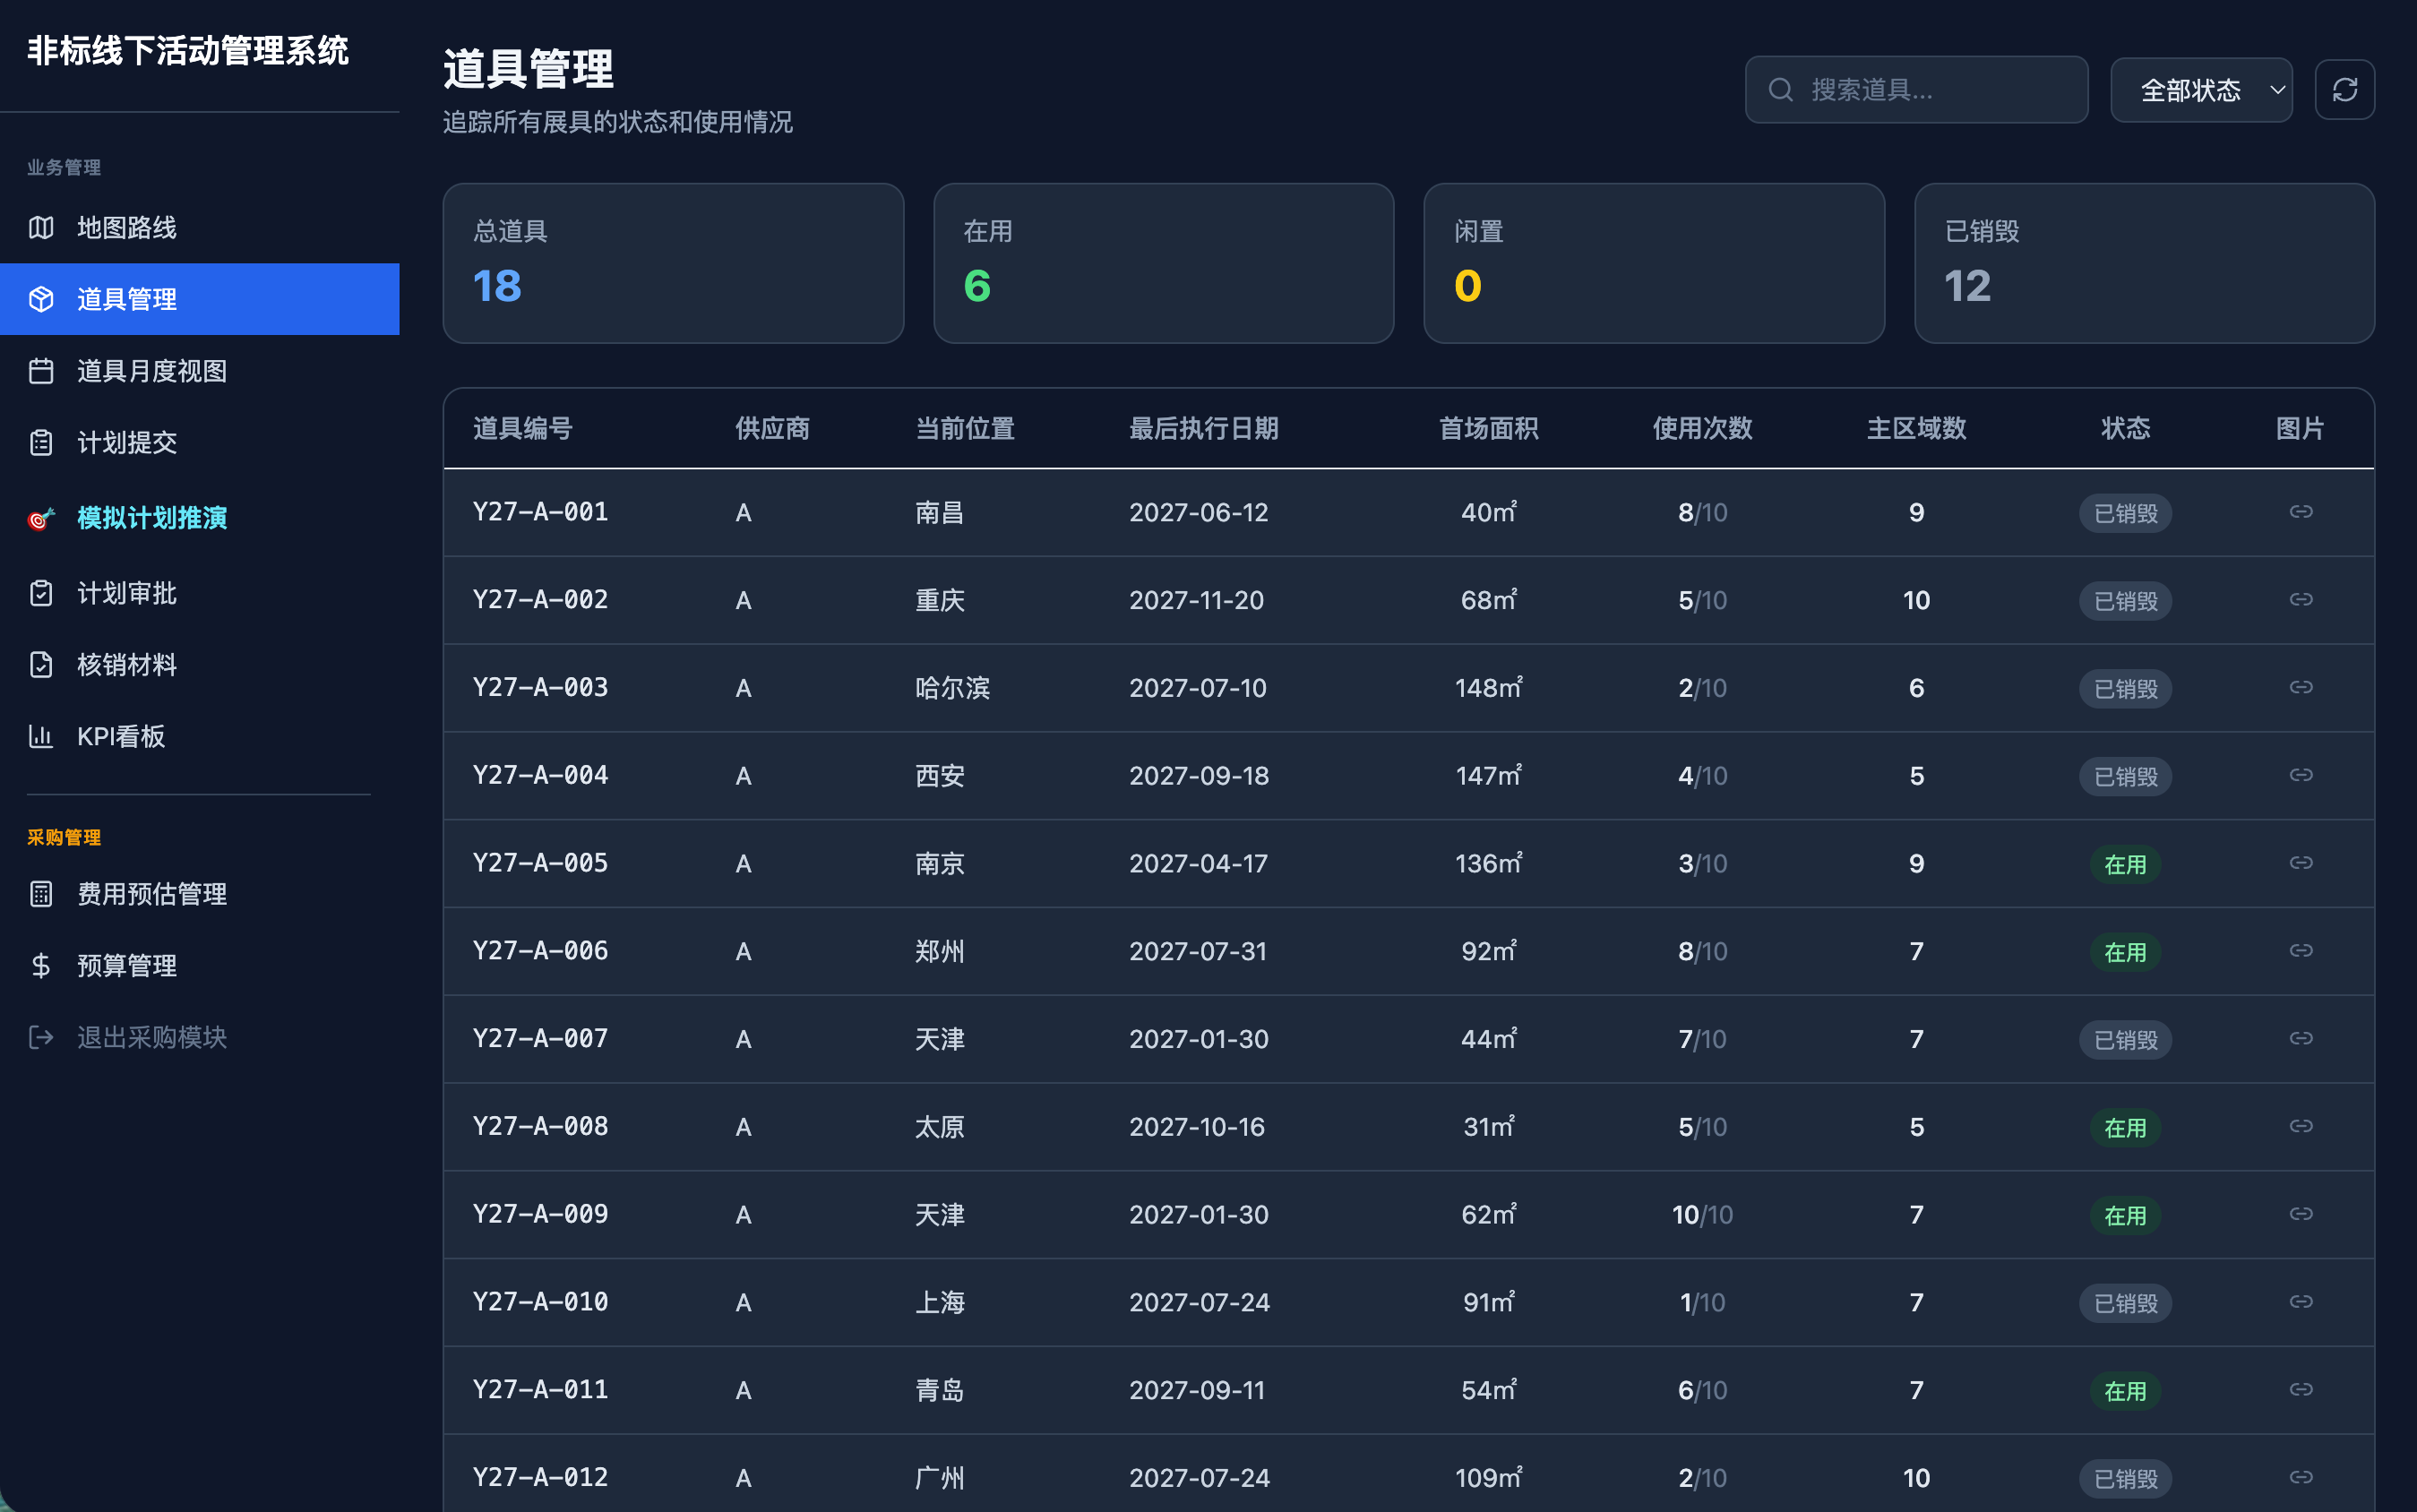The image size is (2417, 1512).
Task: Click location 青岛 cell
Action: 940,1390
